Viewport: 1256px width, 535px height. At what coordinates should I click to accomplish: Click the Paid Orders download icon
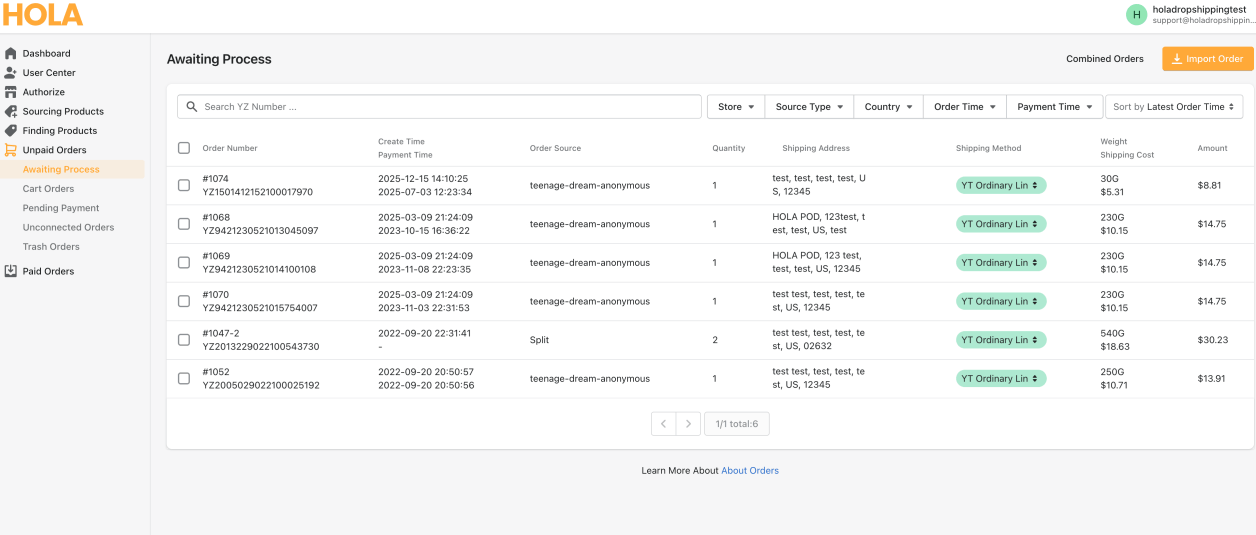click(x=11, y=271)
